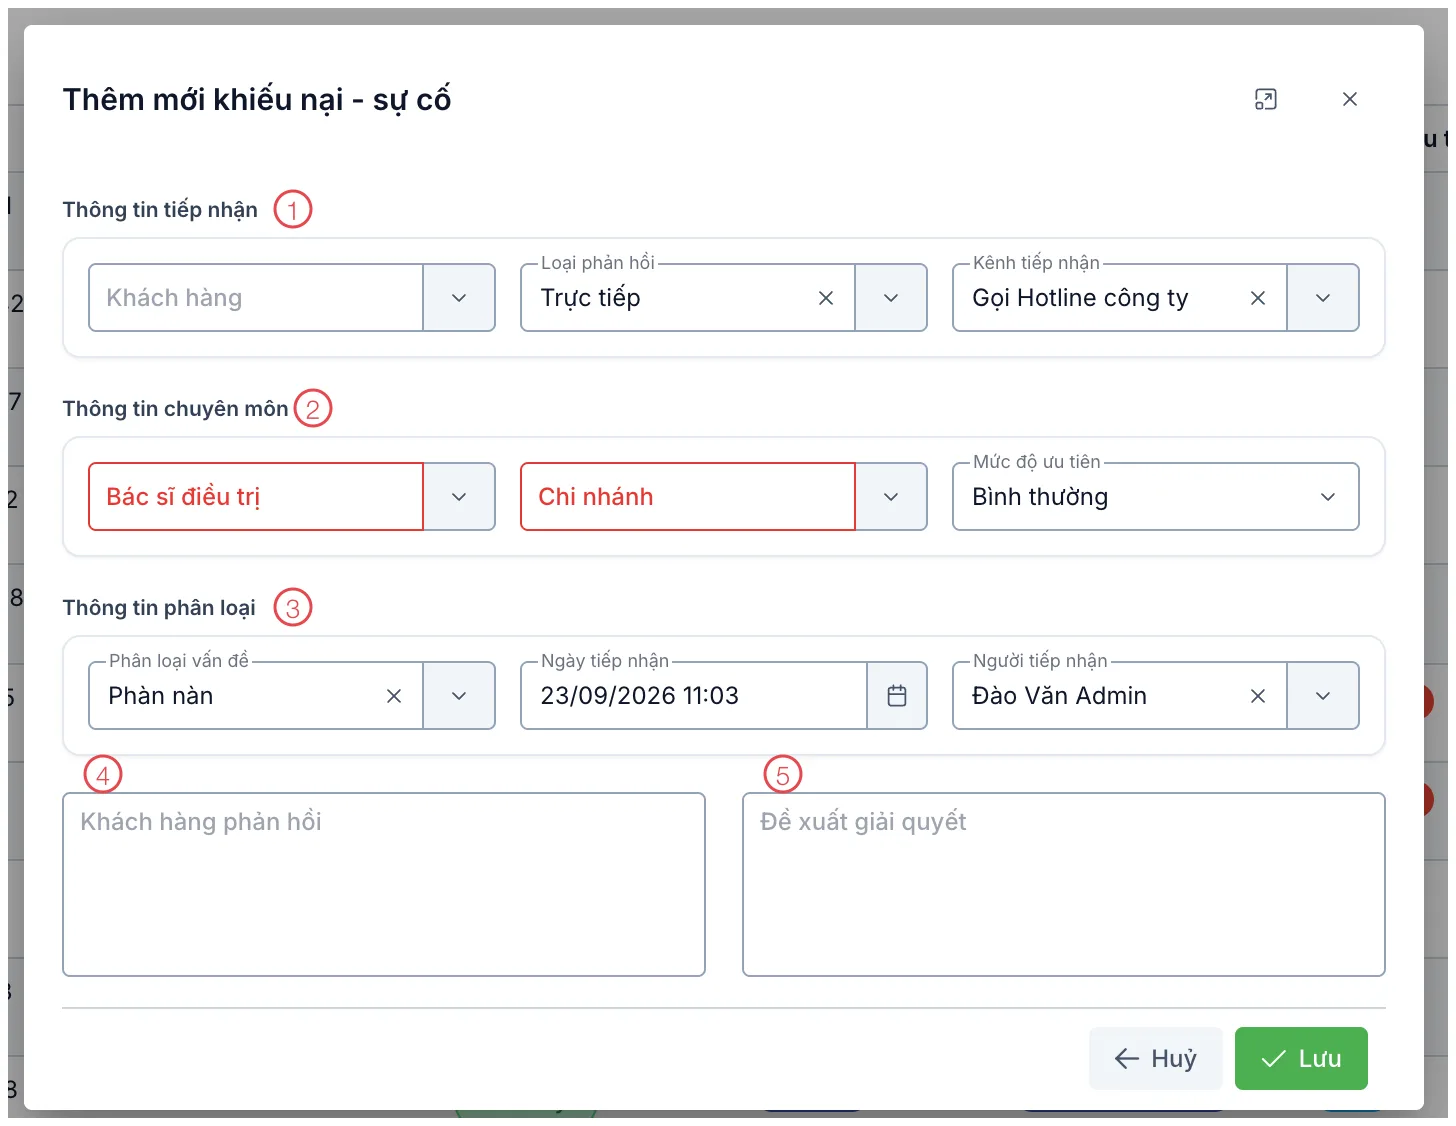Viewport: 1456px width, 1126px height.
Task: Click into Khách hàng phản hồi text area
Action: (384, 885)
